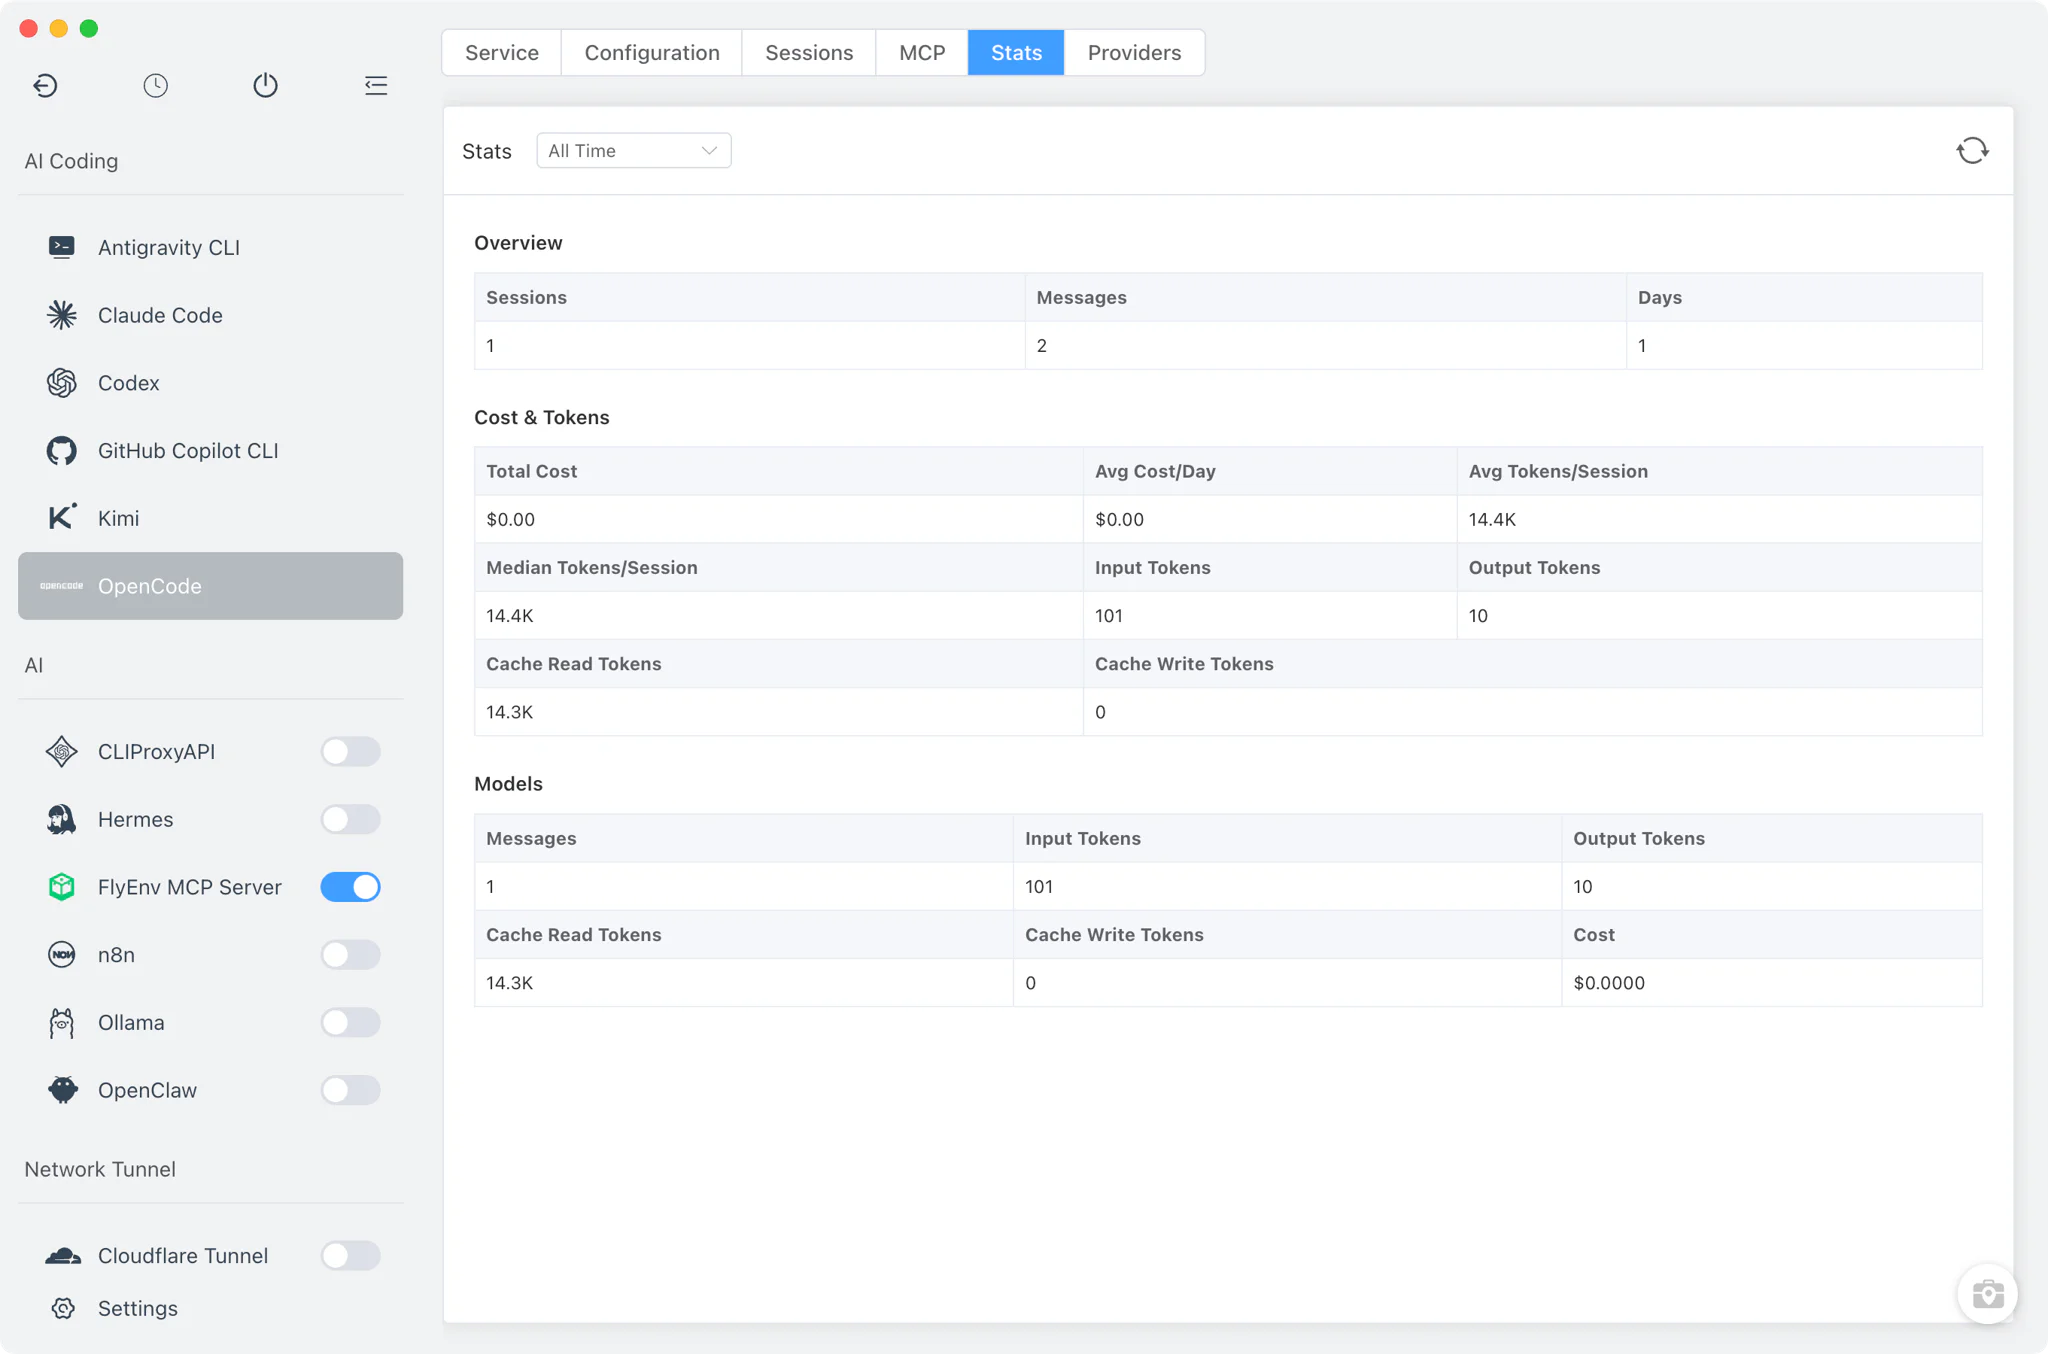Refresh stats with the circular arrows icon
This screenshot has width=2048, height=1354.
1973,151
